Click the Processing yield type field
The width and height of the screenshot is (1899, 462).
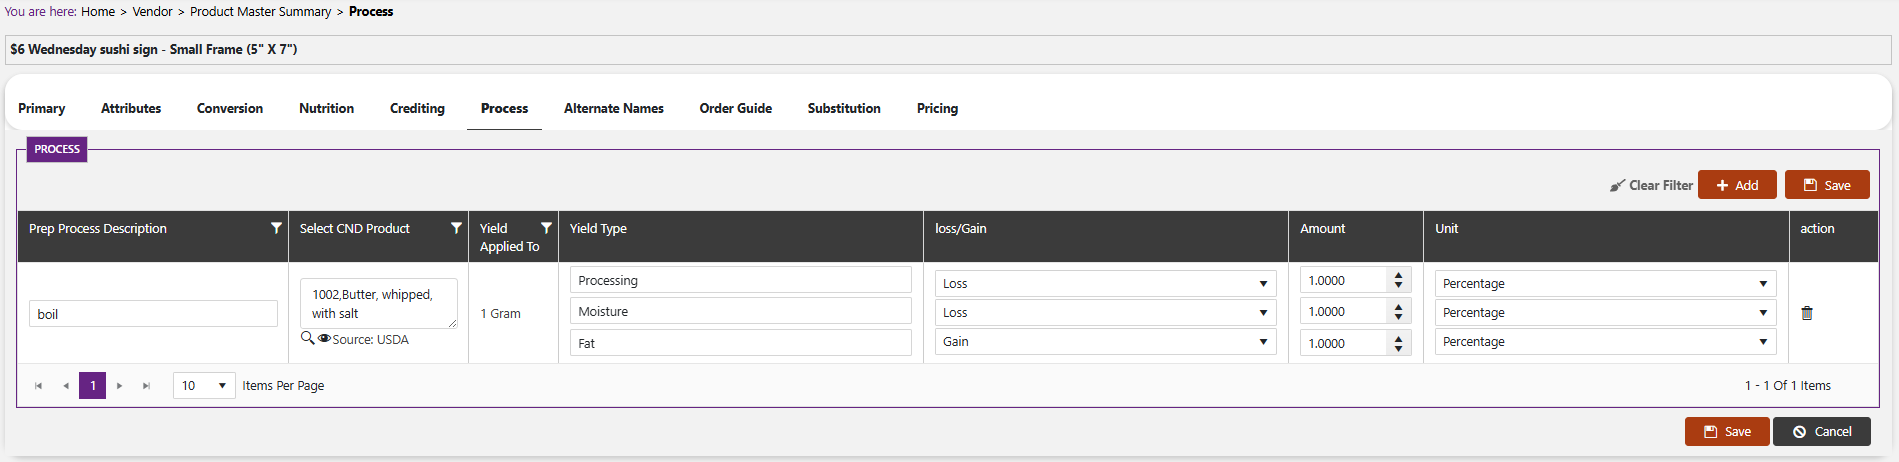tap(741, 280)
